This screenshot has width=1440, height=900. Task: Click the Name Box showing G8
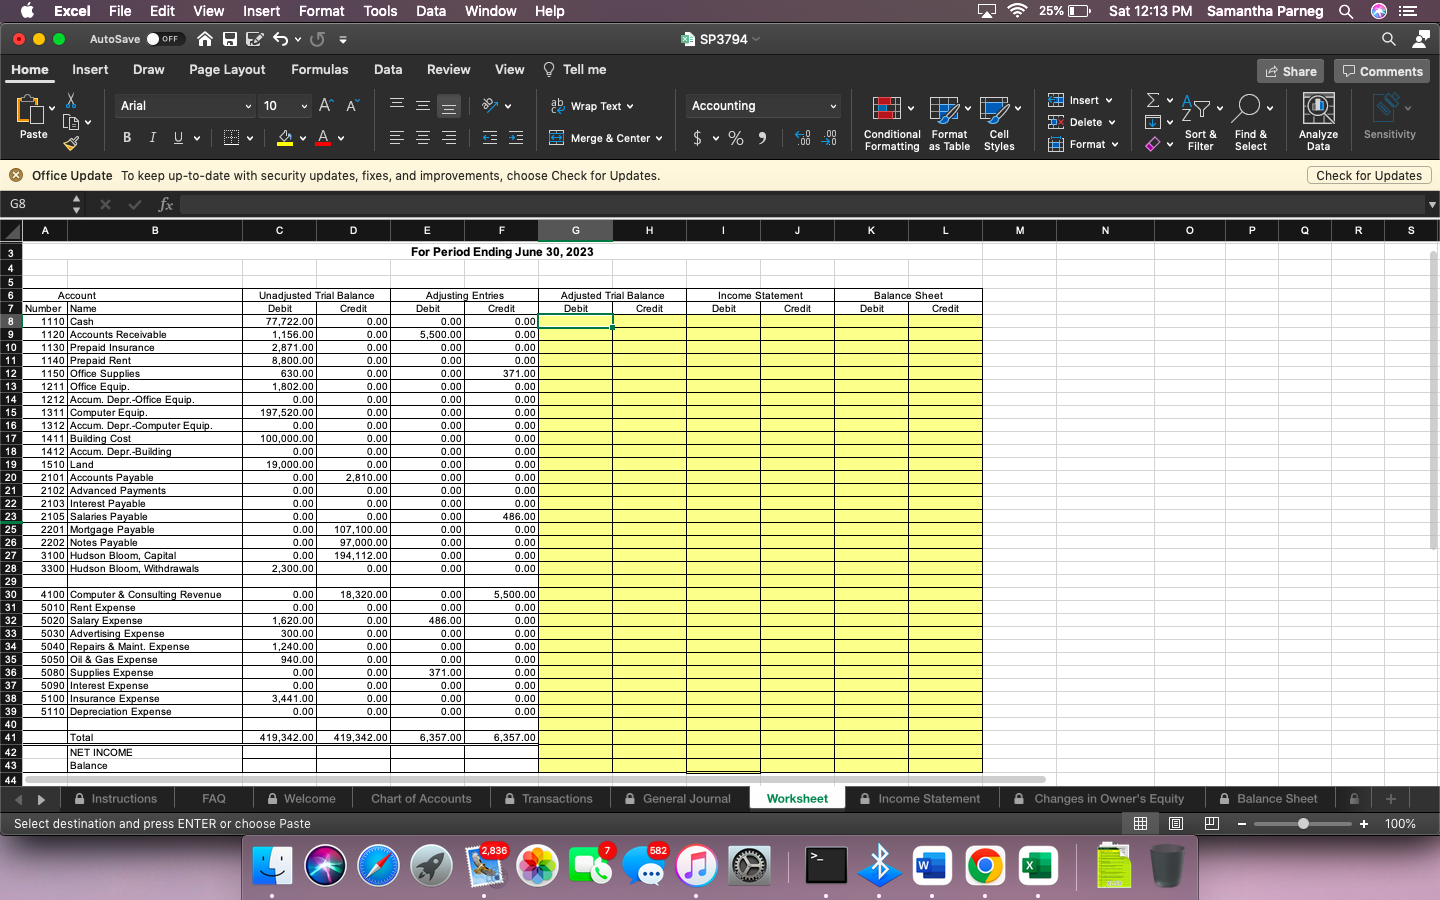36,204
